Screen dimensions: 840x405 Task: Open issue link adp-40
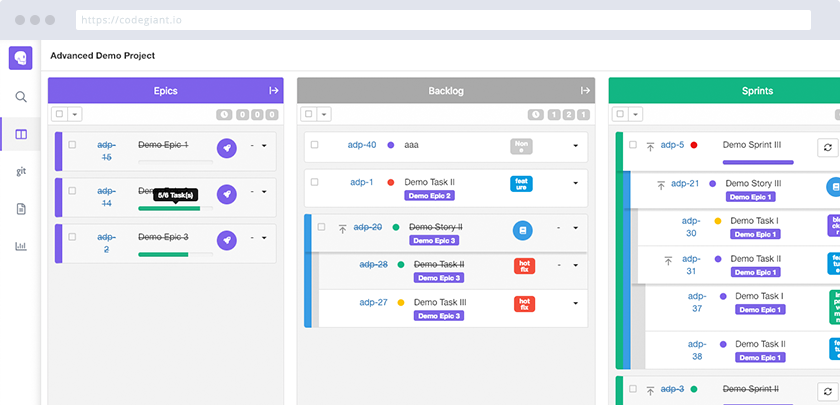[362, 145]
